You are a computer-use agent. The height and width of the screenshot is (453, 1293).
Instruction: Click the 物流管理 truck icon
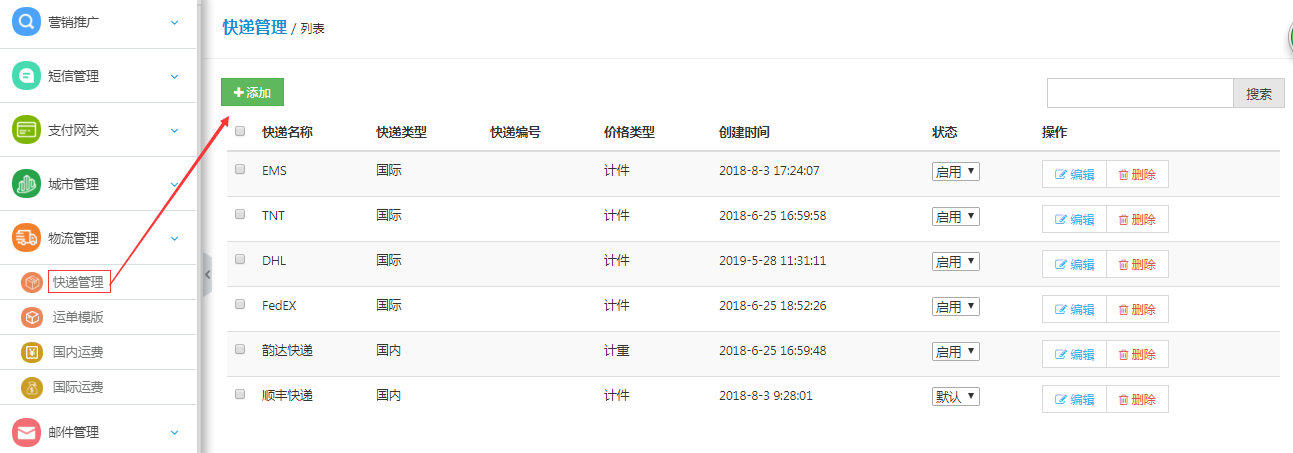[x=26, y=238]
